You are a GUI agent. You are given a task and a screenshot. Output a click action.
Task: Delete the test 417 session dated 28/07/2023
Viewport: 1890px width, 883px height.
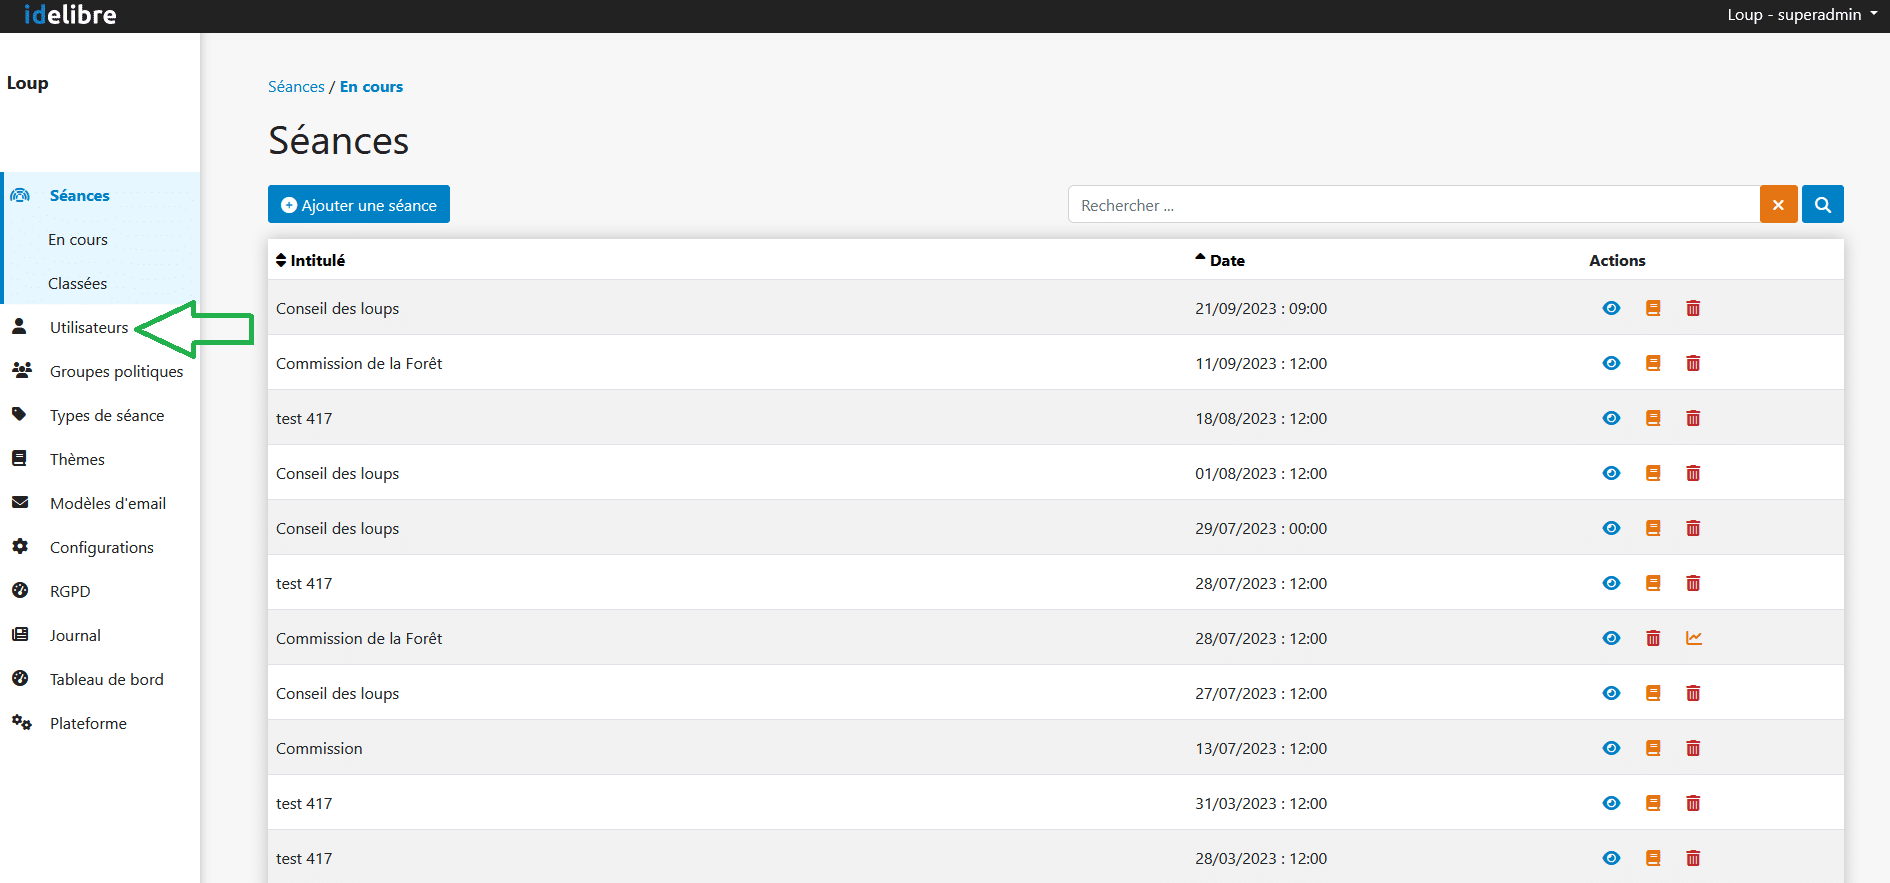point(1693,583)
